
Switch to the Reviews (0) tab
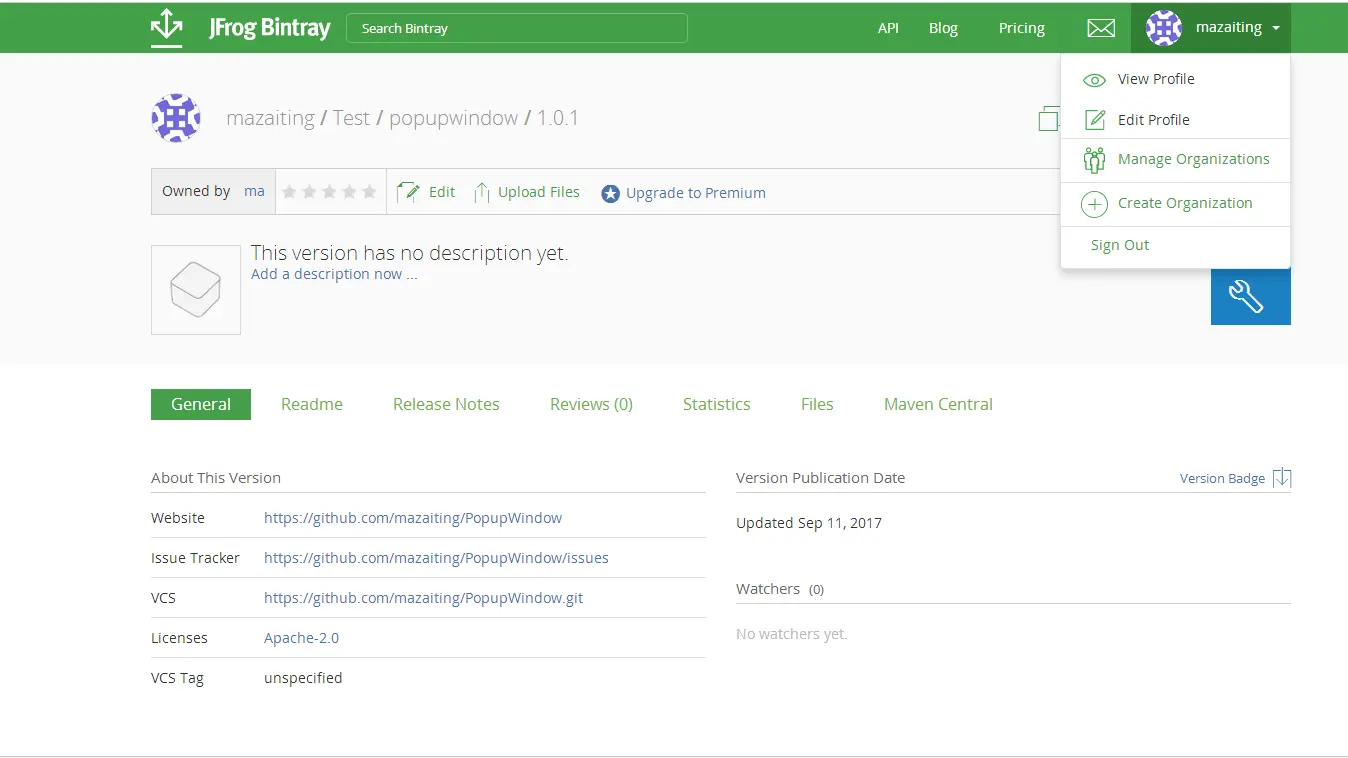click(591, 404)
